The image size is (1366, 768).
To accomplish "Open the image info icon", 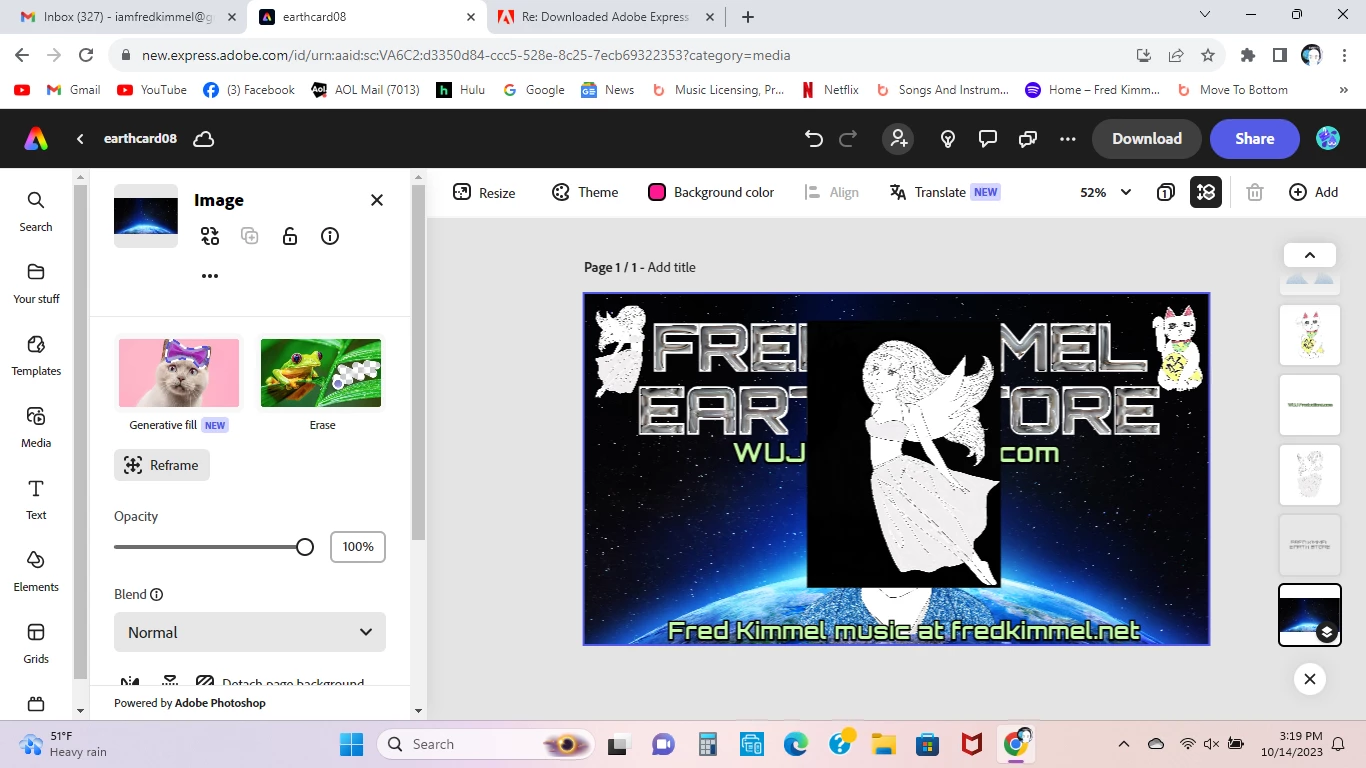I will (x=330, y=236).
